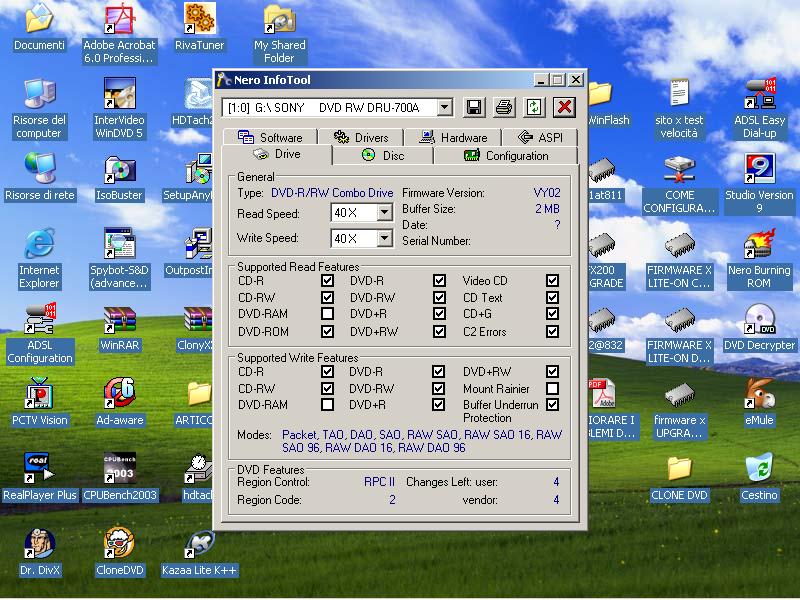This screenshot has height=600, width=800.
Task: Switch to the Software tab
Action: pyautogui.click(x=270, y=137)
